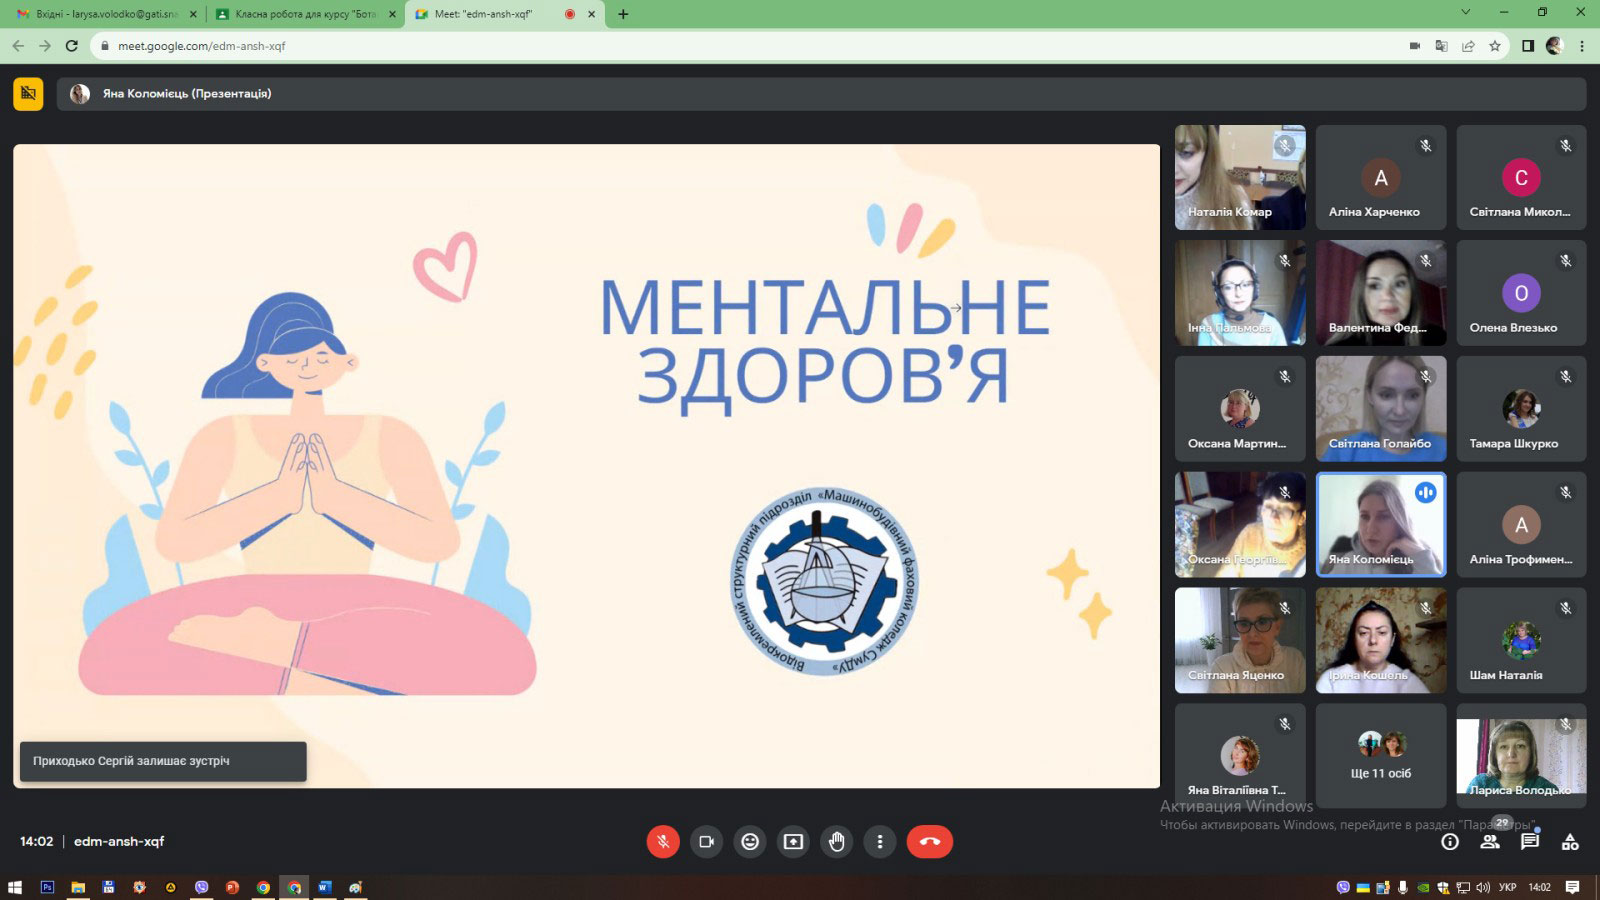Click the present screen button

point(793,842)
